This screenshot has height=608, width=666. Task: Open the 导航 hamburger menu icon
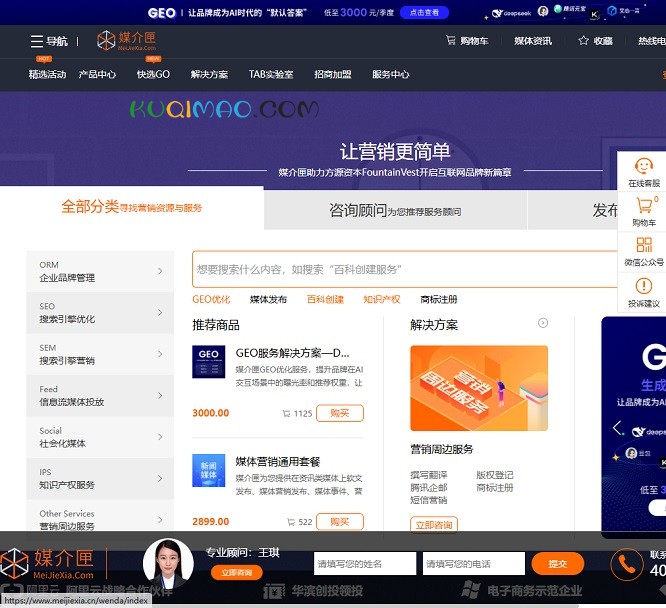point(37,41)
